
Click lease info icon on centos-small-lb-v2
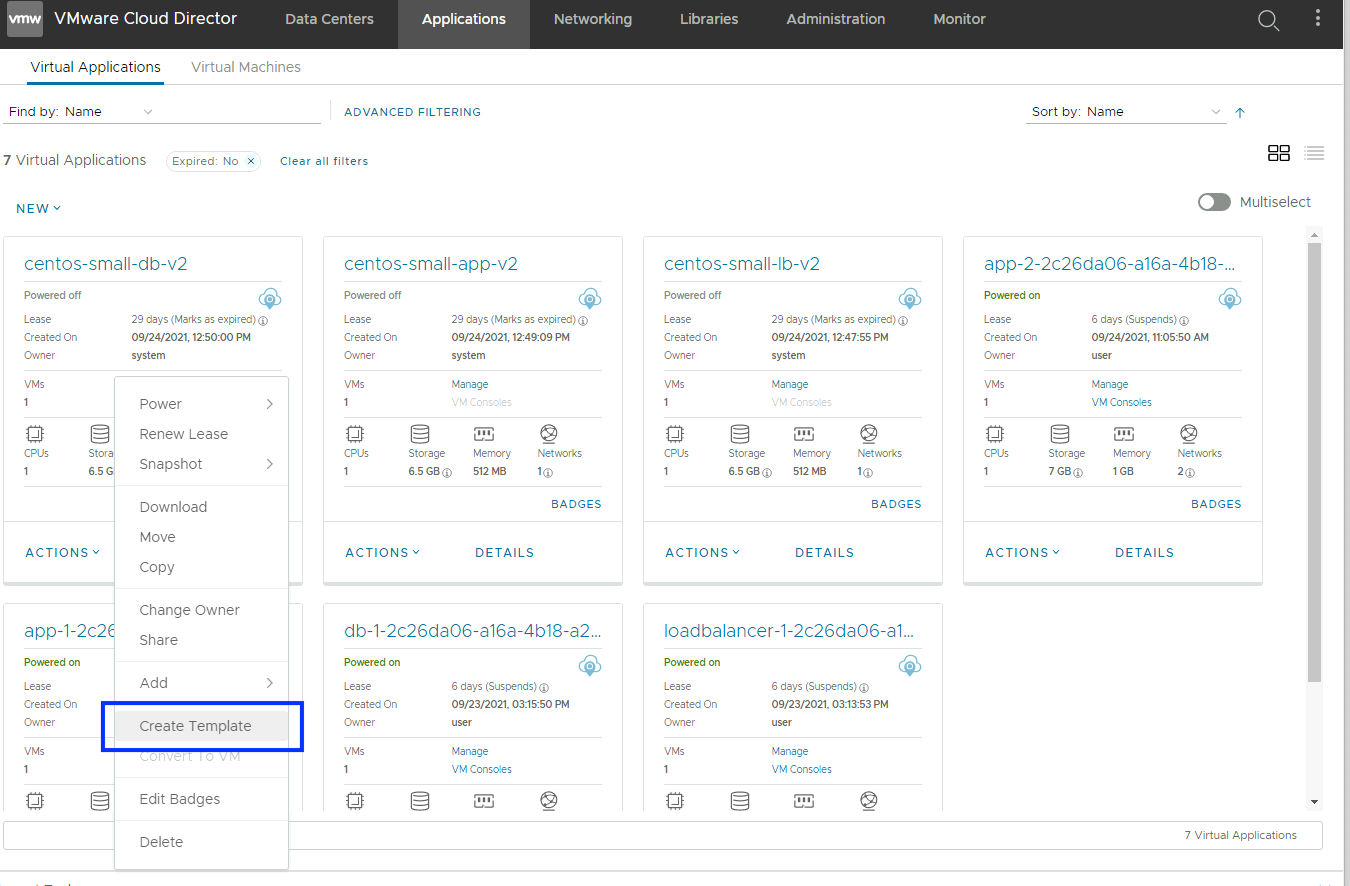[x=903, y=321]
